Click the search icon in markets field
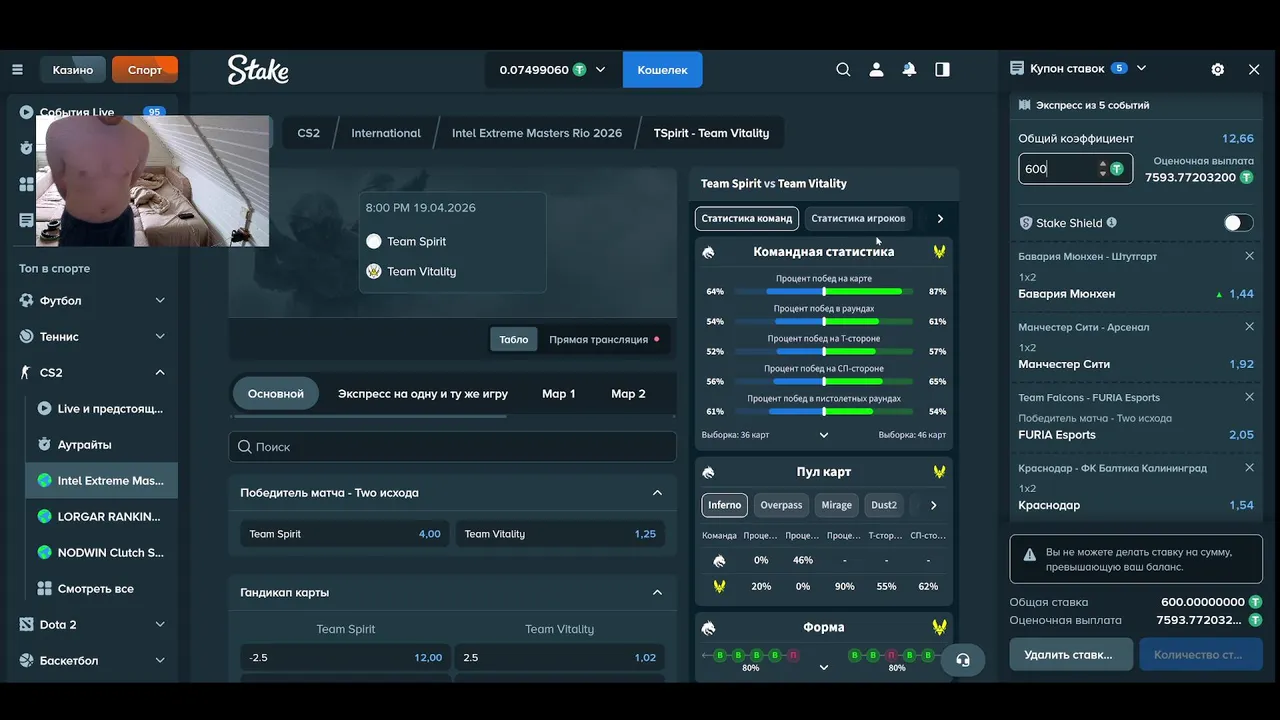Image resolution: width=1280 pixels, height=720 pixels. point(243,447)
